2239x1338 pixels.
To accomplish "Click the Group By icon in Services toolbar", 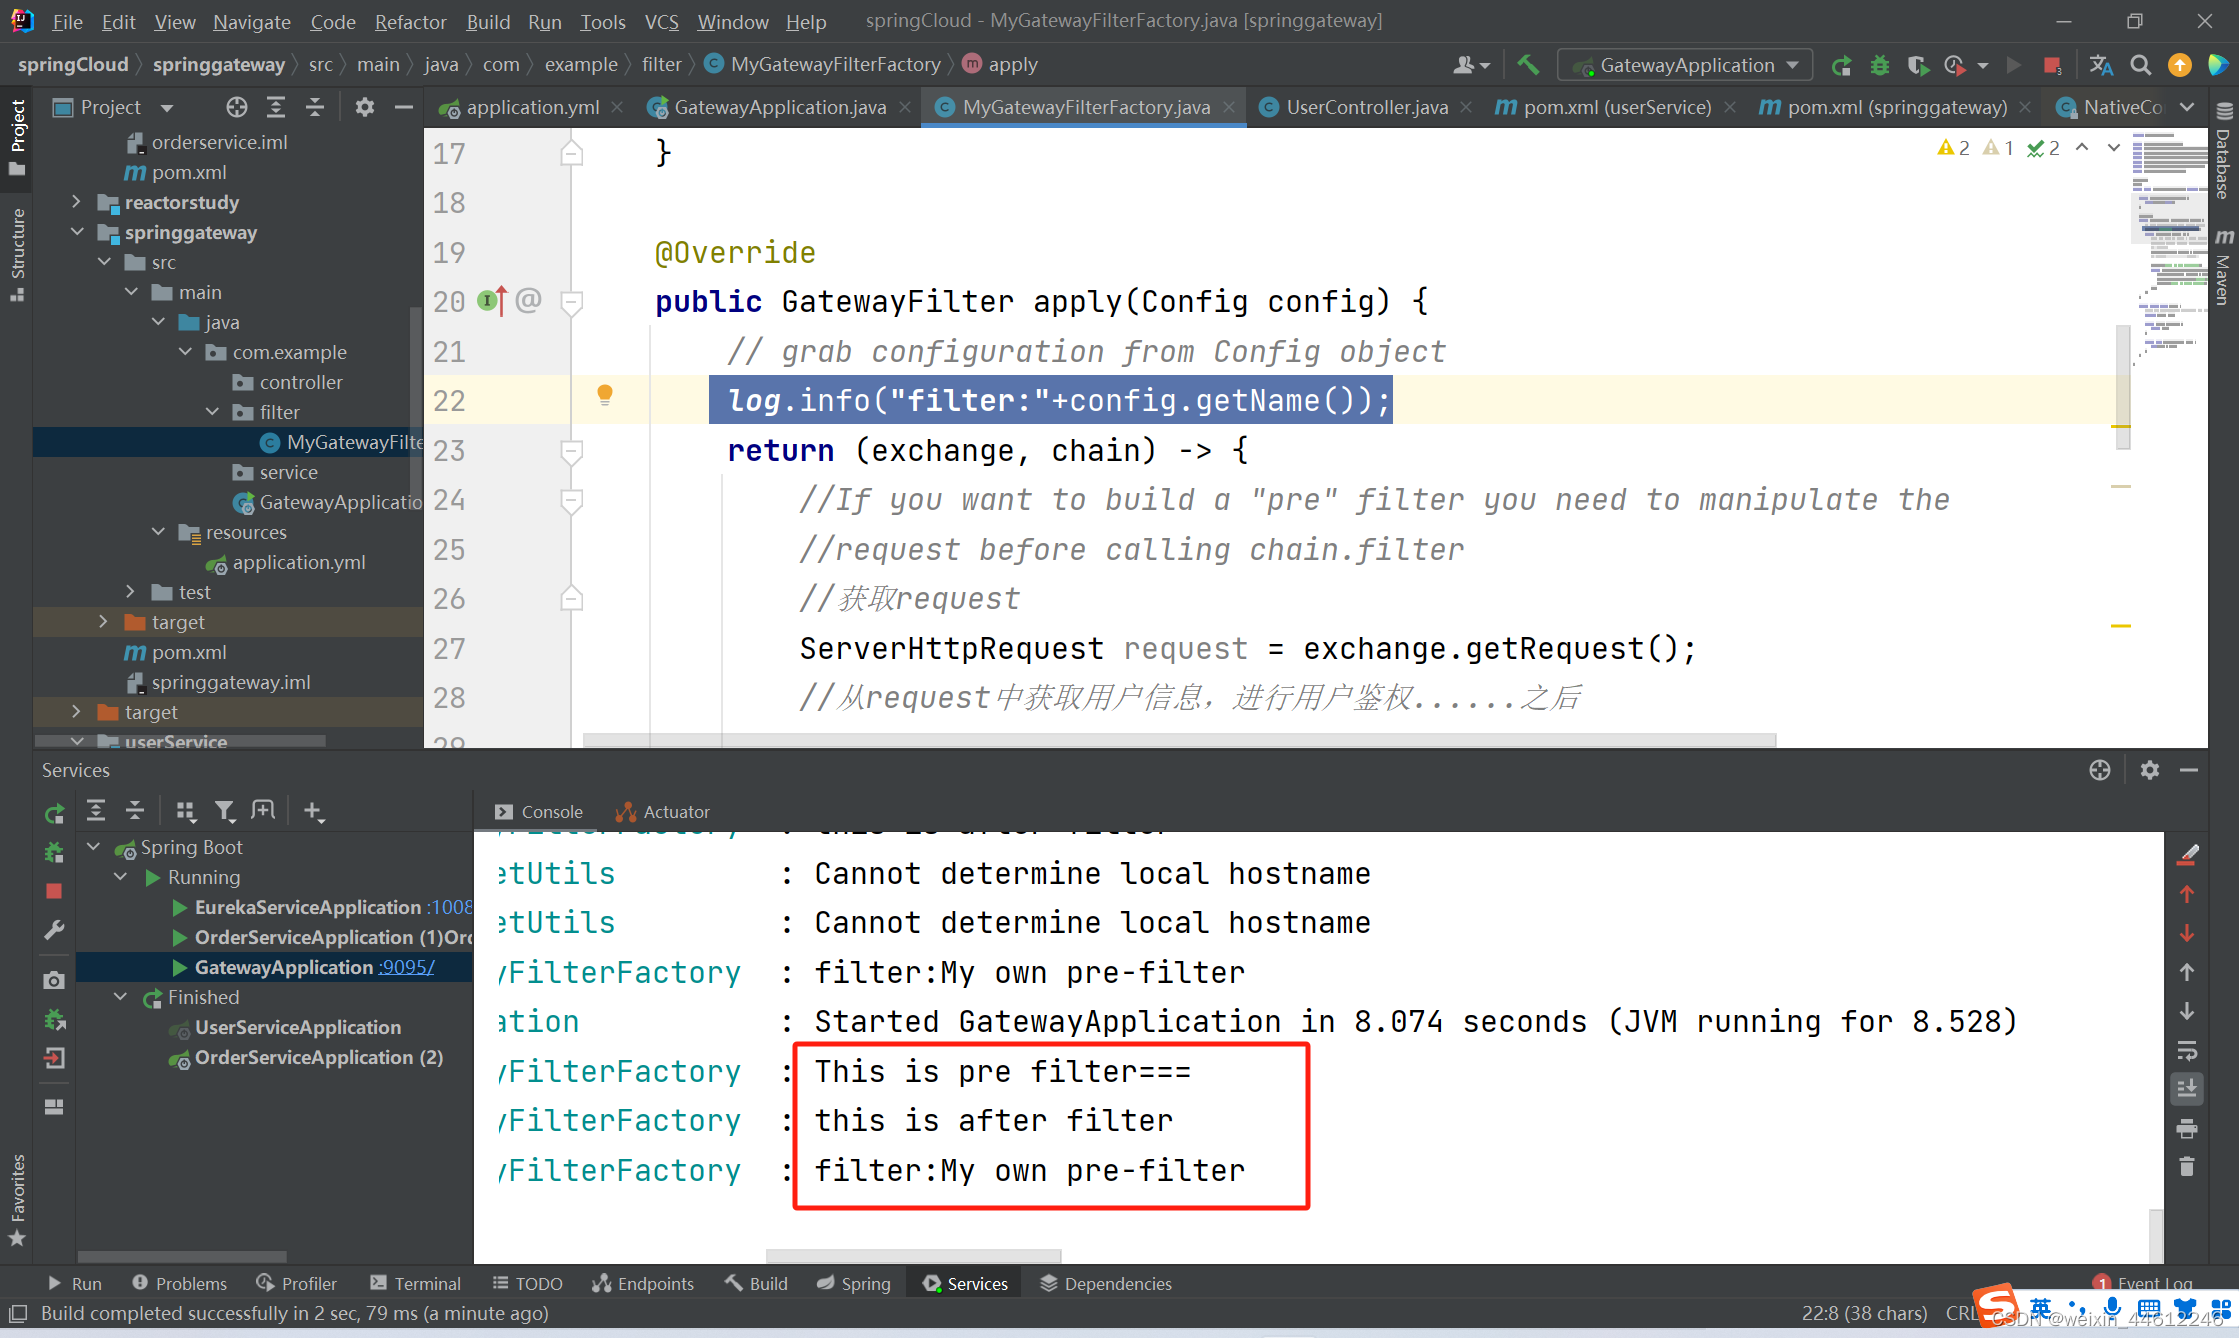I will (185, 811).
